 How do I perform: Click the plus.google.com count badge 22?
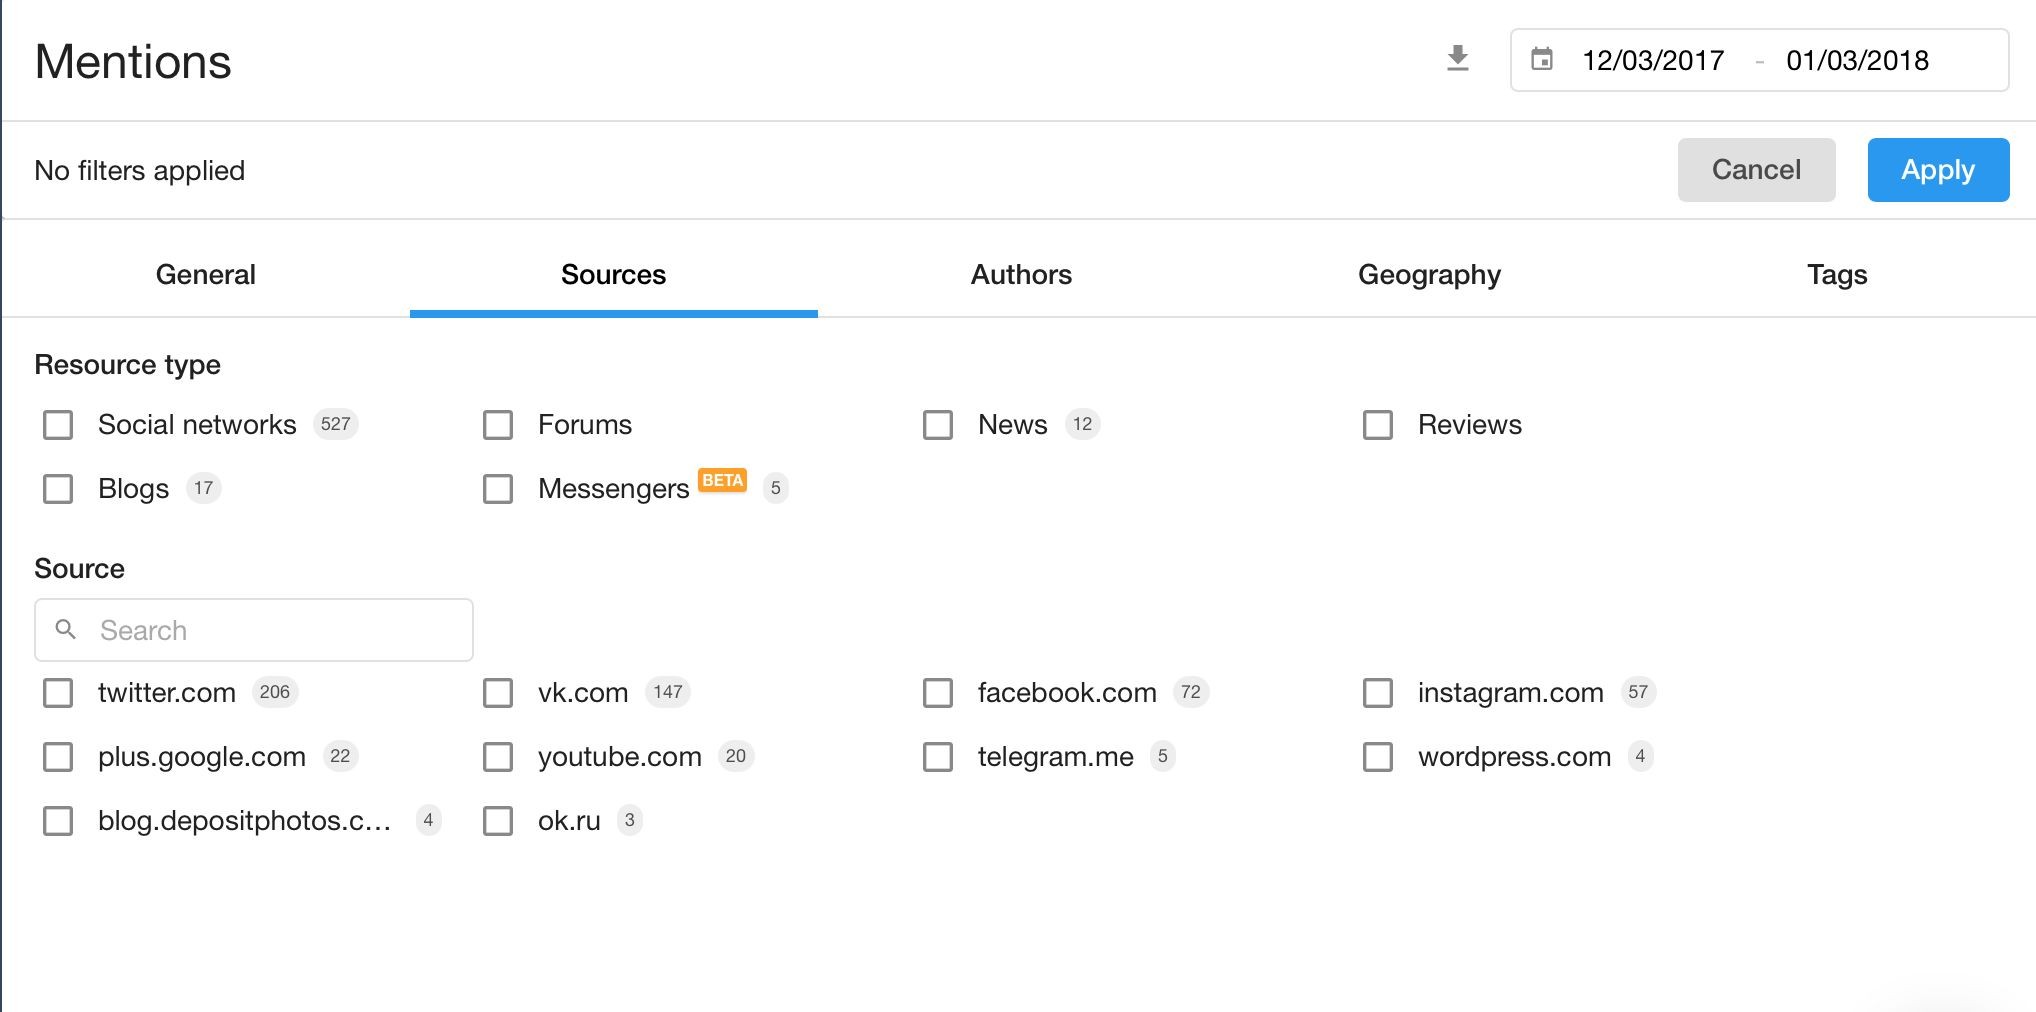tap(340, 756)
